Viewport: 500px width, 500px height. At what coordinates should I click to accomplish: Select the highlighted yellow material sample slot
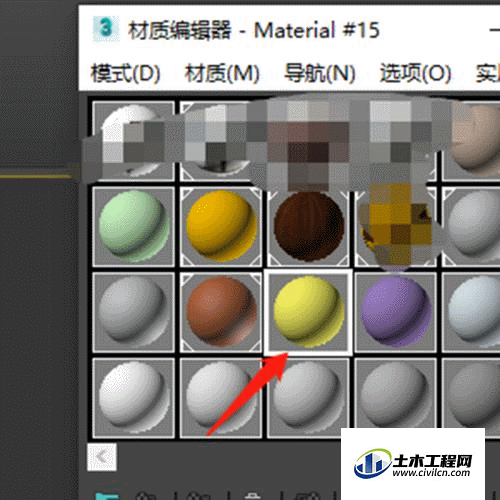click(x=308, y=312)
